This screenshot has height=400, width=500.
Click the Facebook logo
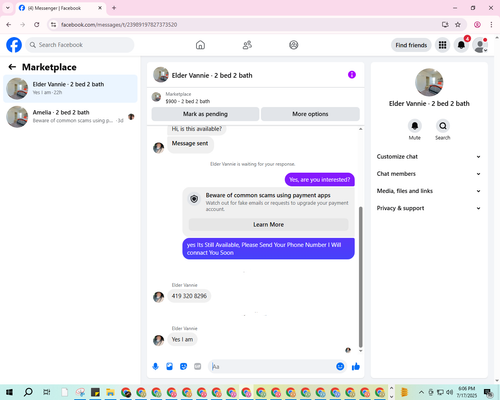click(14, 45)
